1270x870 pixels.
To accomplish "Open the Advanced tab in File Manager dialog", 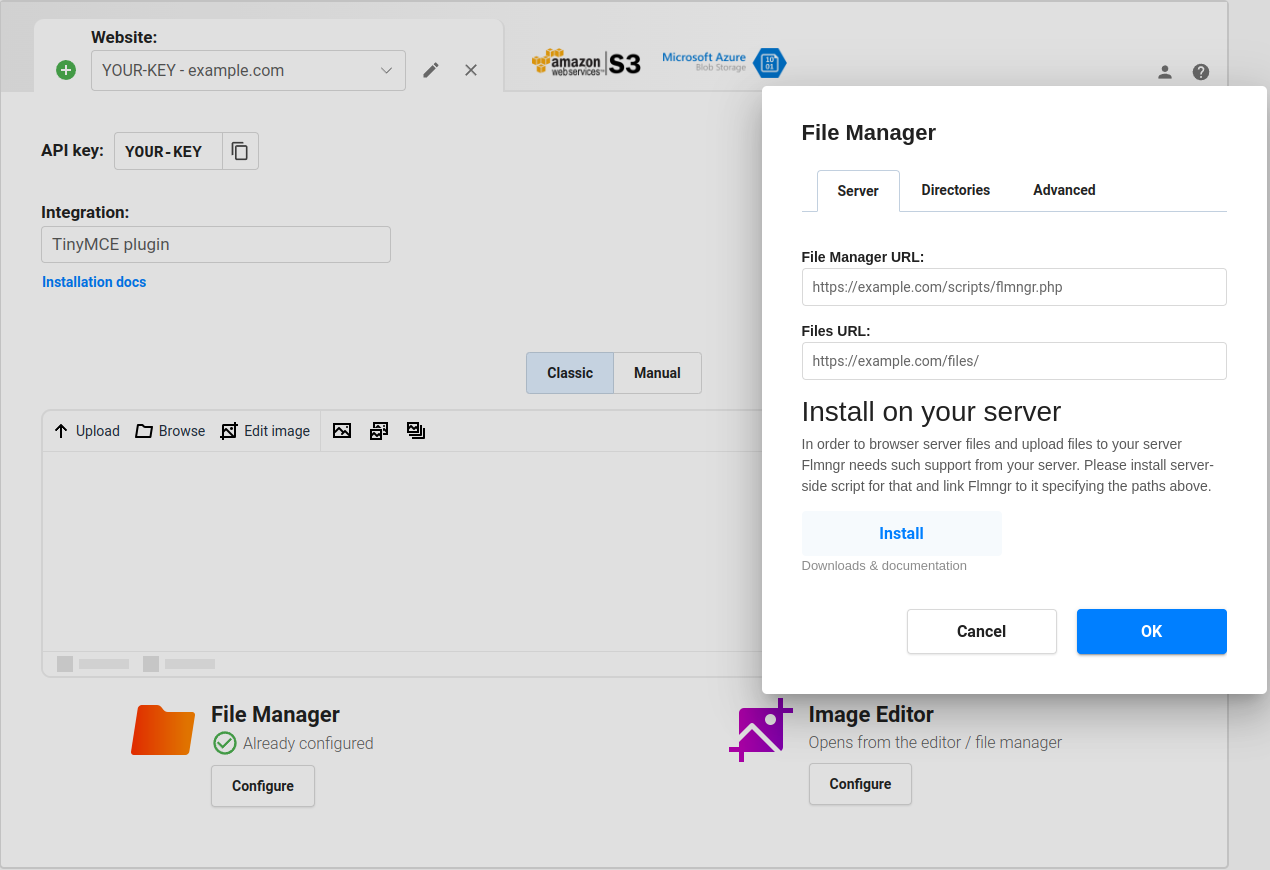I will [x=1063, y=190].
